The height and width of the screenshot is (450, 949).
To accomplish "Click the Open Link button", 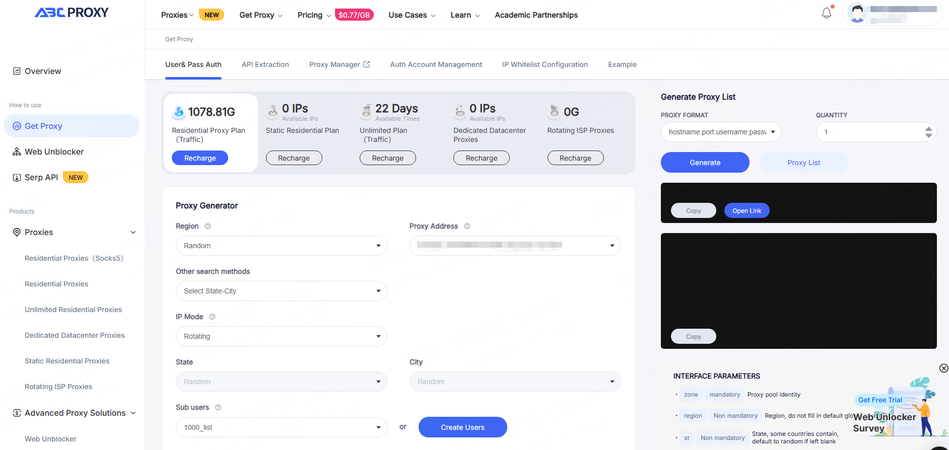I will (x=747, y=210).
